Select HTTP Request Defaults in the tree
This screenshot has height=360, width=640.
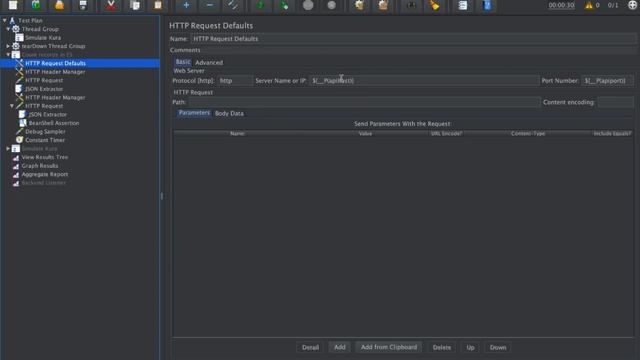(55, 63)
